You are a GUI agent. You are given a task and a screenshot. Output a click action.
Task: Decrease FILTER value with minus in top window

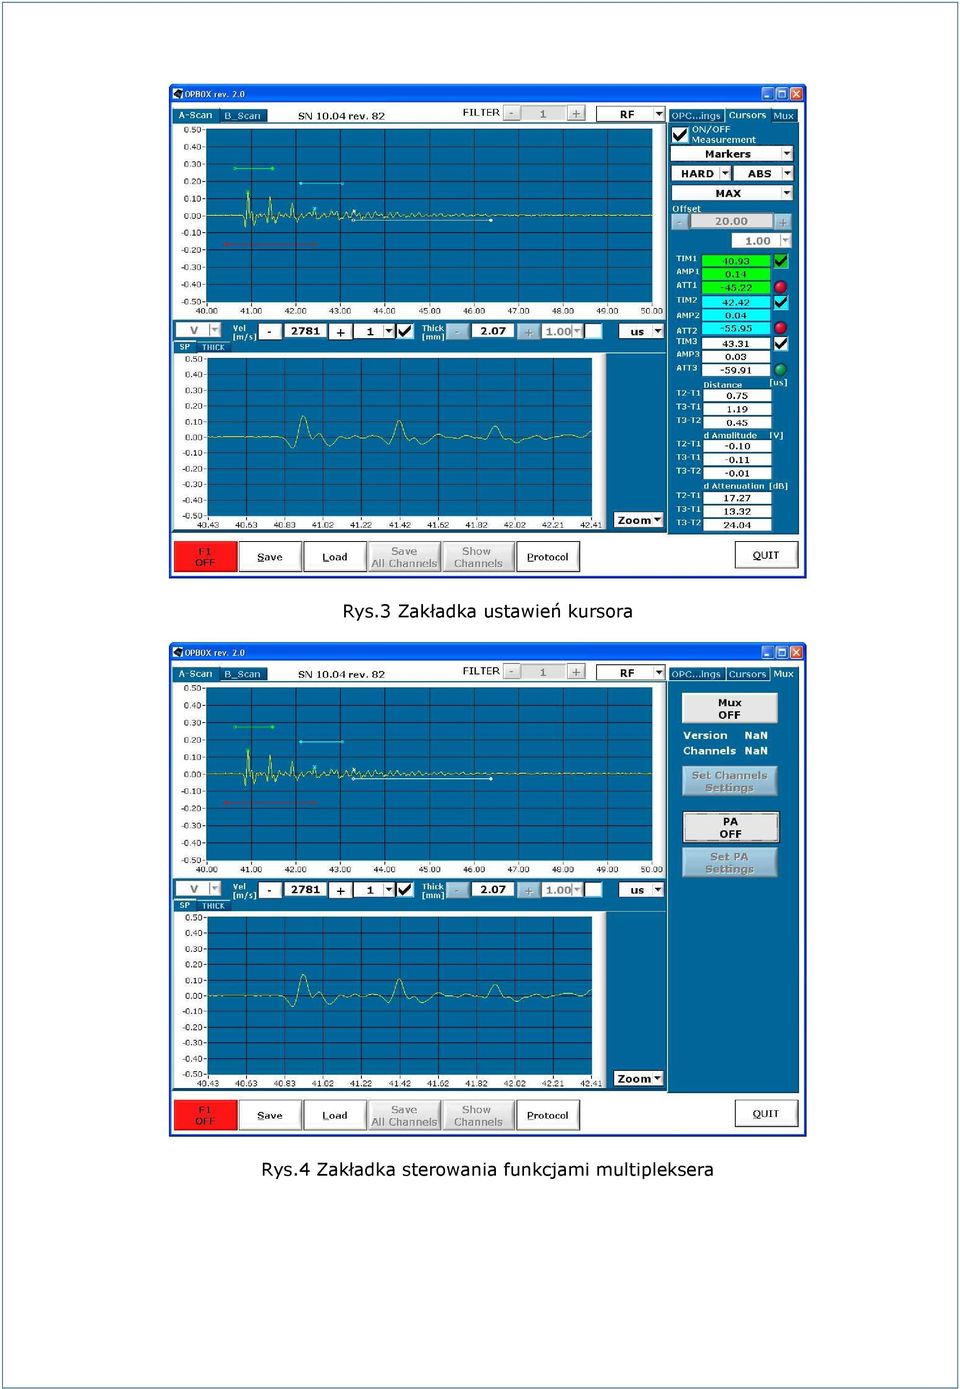(x=512, y=114)
